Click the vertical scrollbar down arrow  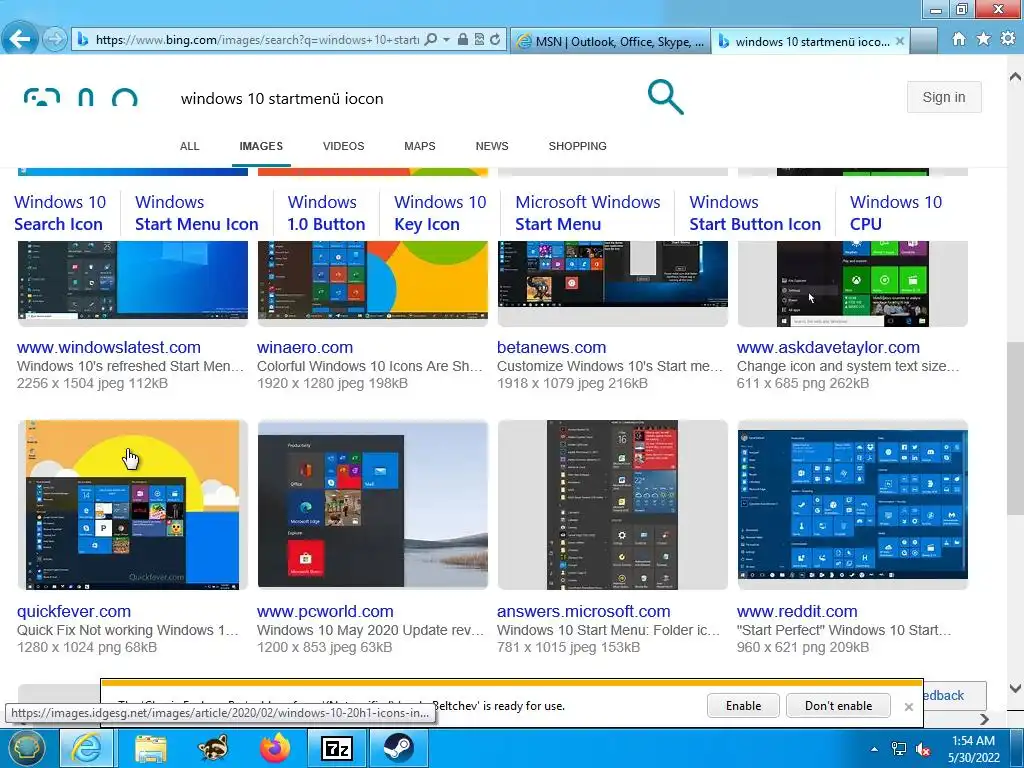click(x=1015, y=688)
